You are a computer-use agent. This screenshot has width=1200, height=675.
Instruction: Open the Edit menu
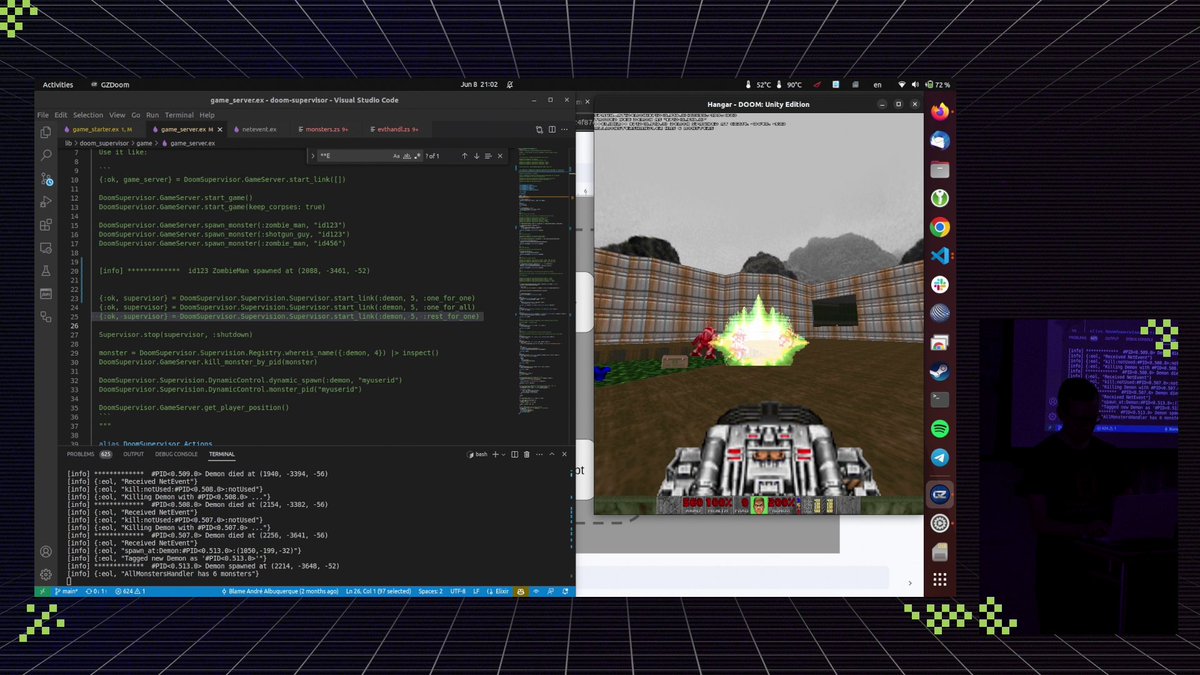pos(61,115)
